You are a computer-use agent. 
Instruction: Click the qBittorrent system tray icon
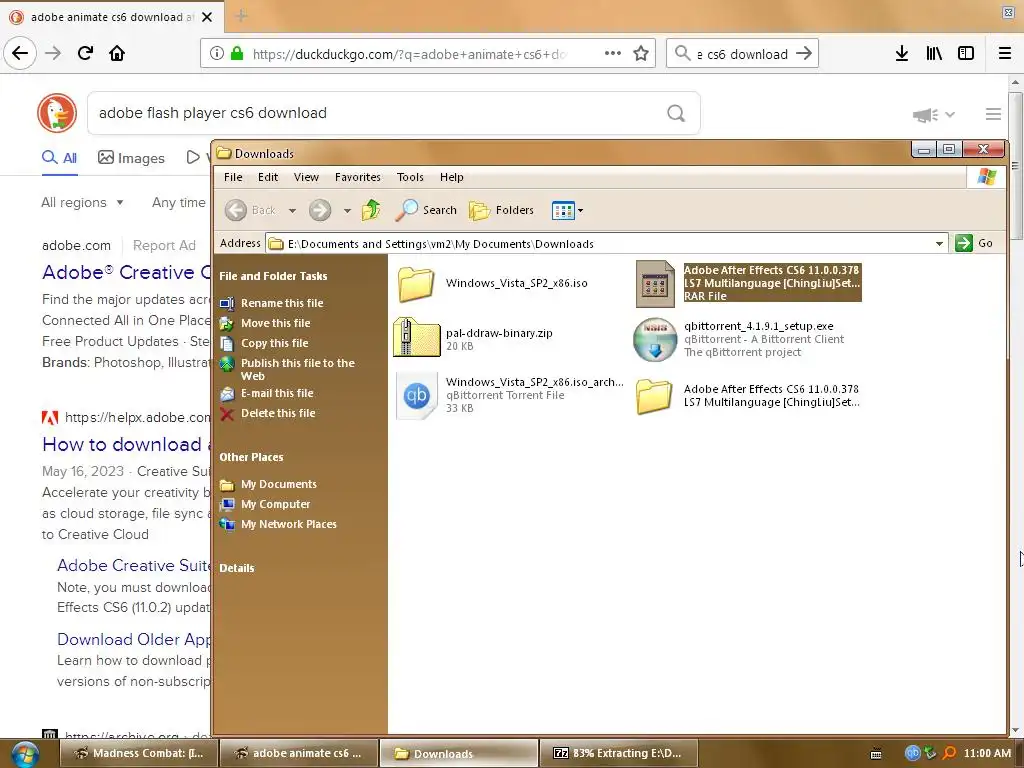(x=912, y=753)
